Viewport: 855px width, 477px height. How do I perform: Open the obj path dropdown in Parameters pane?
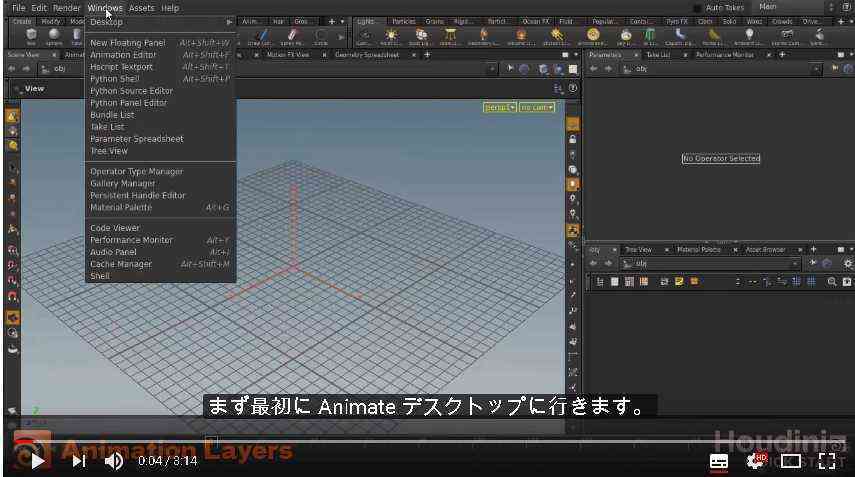coord(816,69)
